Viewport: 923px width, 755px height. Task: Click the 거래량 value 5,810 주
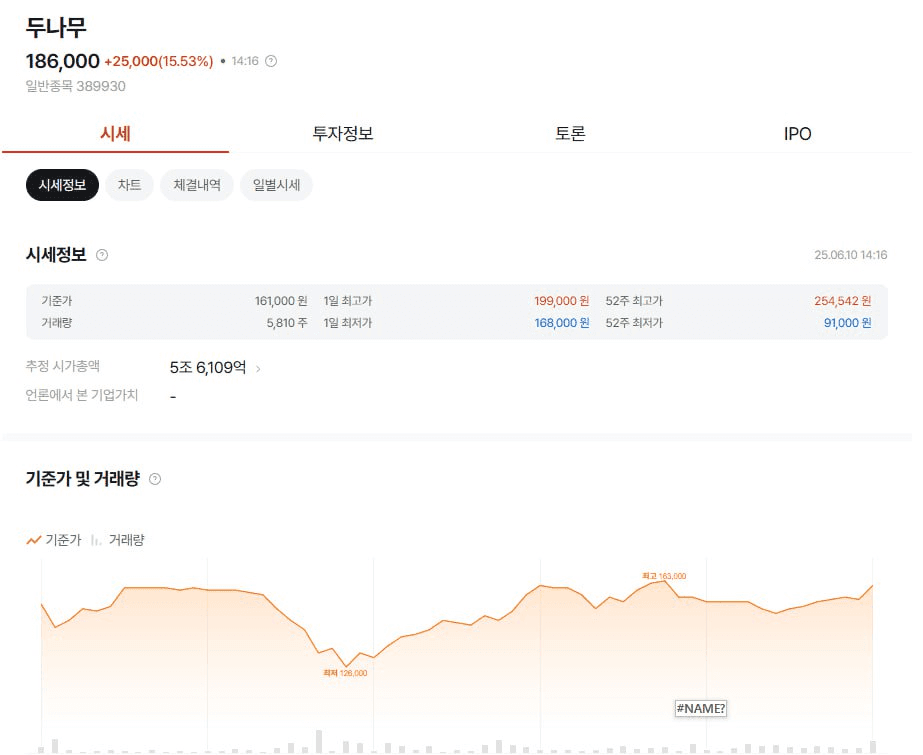click(x=287, y=323)
